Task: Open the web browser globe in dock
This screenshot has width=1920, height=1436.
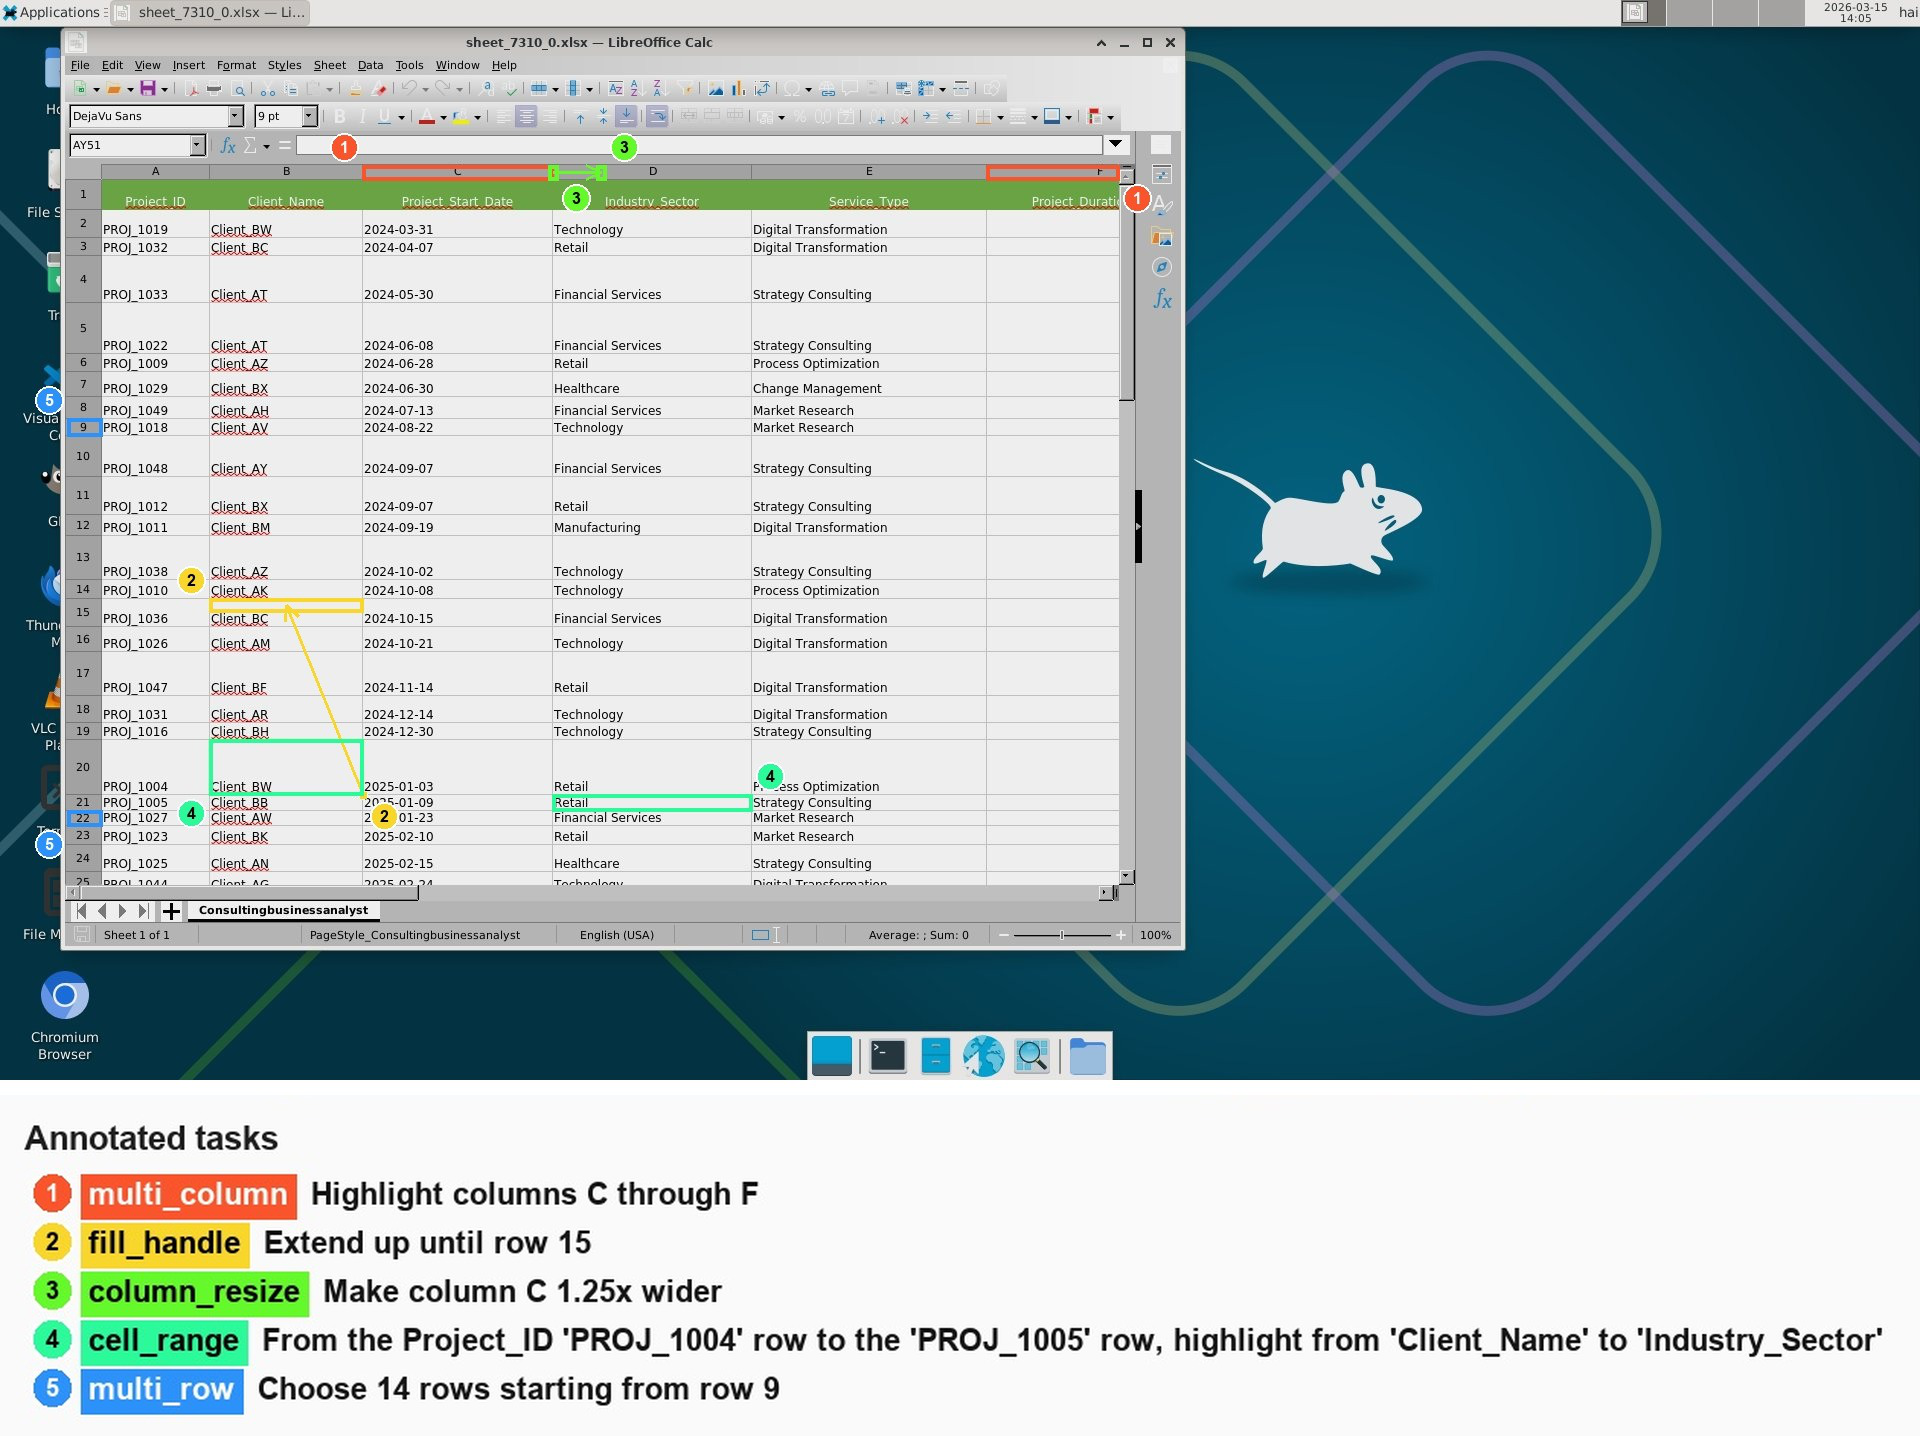Action: point(983,1056)
